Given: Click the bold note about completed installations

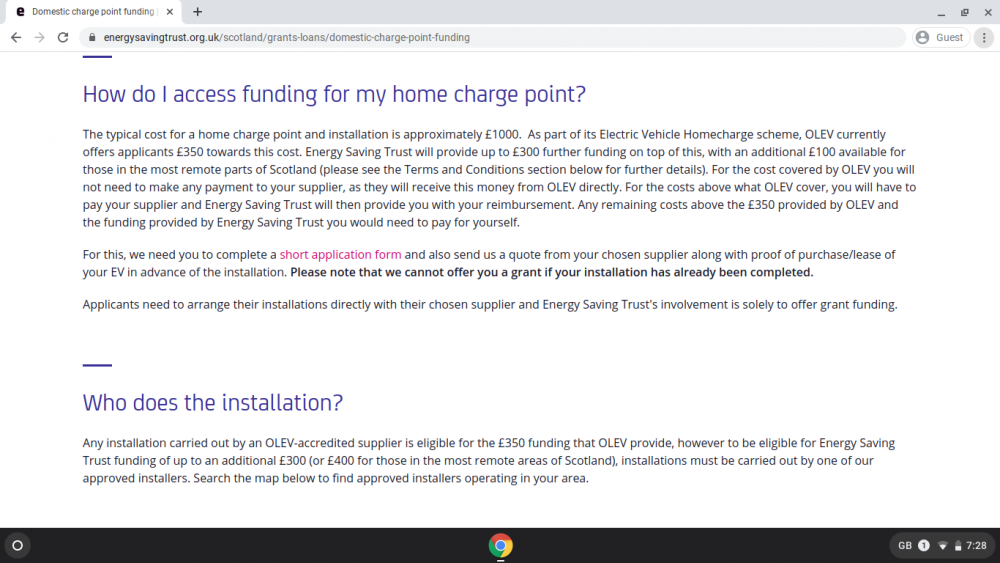Looking at the screenshot, I should tap(552, 272).
